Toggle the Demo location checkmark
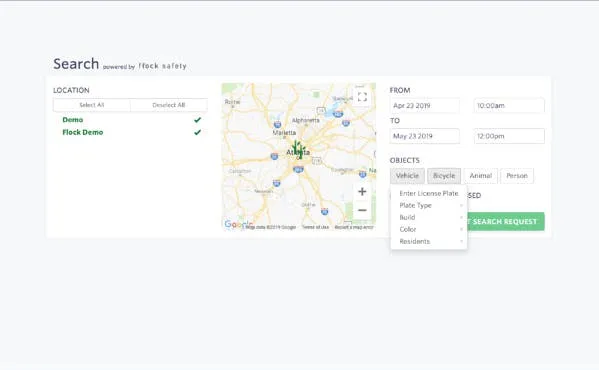The height and width of the screenshot is (370, 599). (x=197, y=120)
